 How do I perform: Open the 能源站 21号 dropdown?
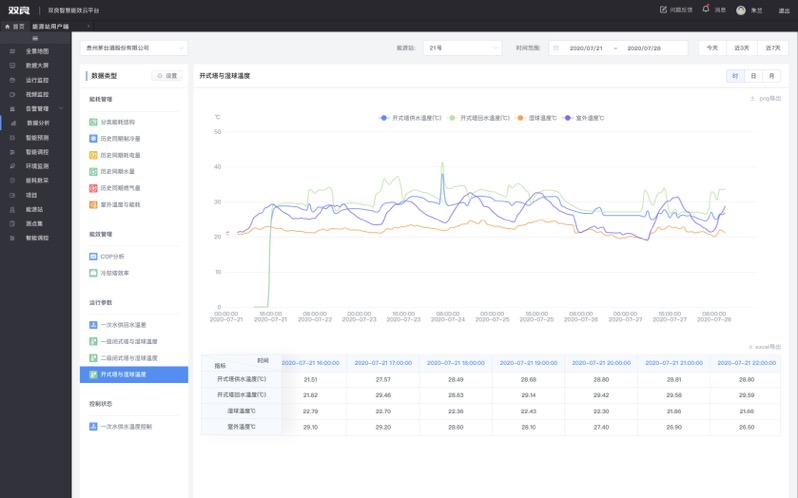[x=462, y=47]
